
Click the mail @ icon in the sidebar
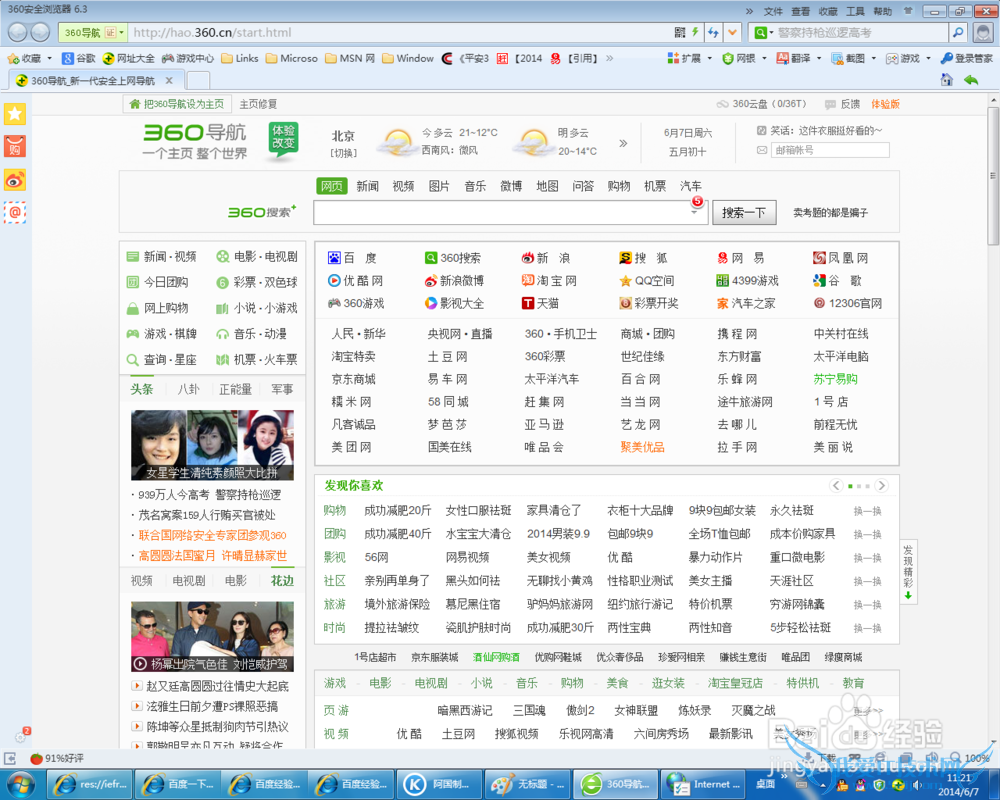15,212
